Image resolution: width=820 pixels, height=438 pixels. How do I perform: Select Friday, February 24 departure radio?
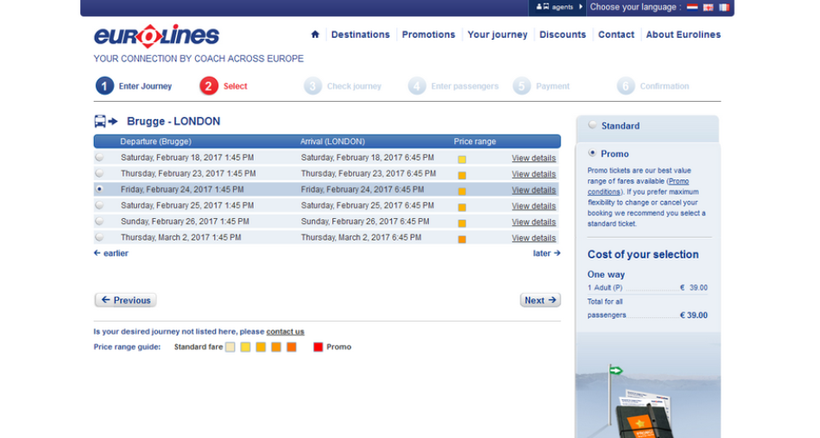(99, 189)
